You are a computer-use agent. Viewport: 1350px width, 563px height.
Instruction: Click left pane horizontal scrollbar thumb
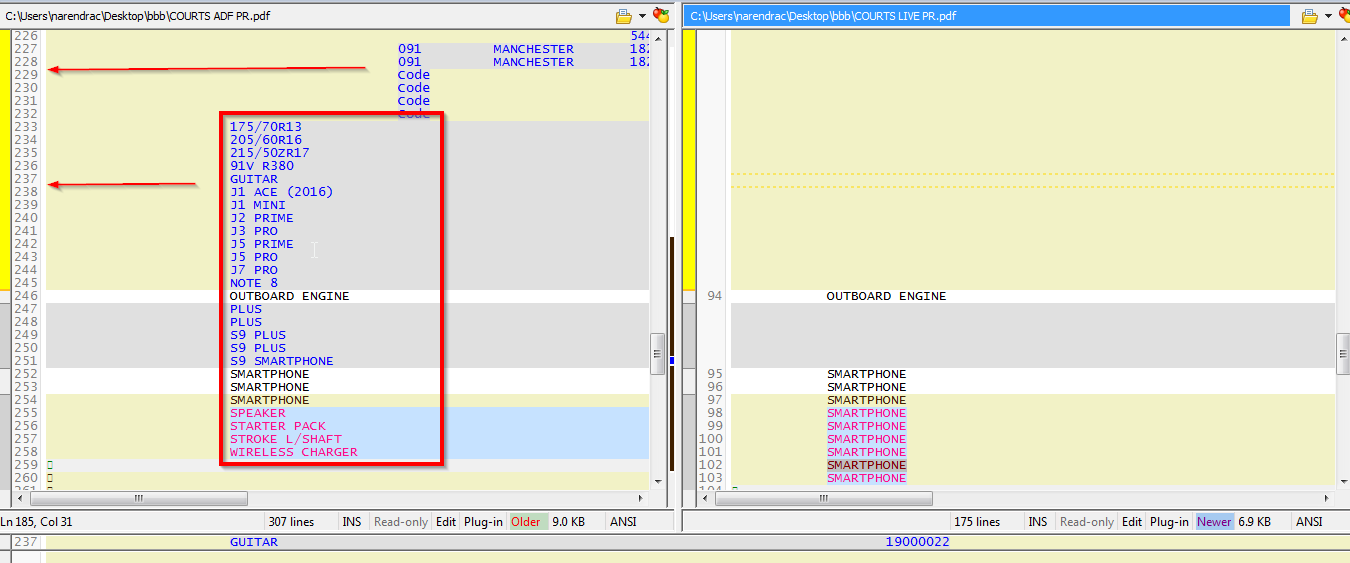[138, 498]
